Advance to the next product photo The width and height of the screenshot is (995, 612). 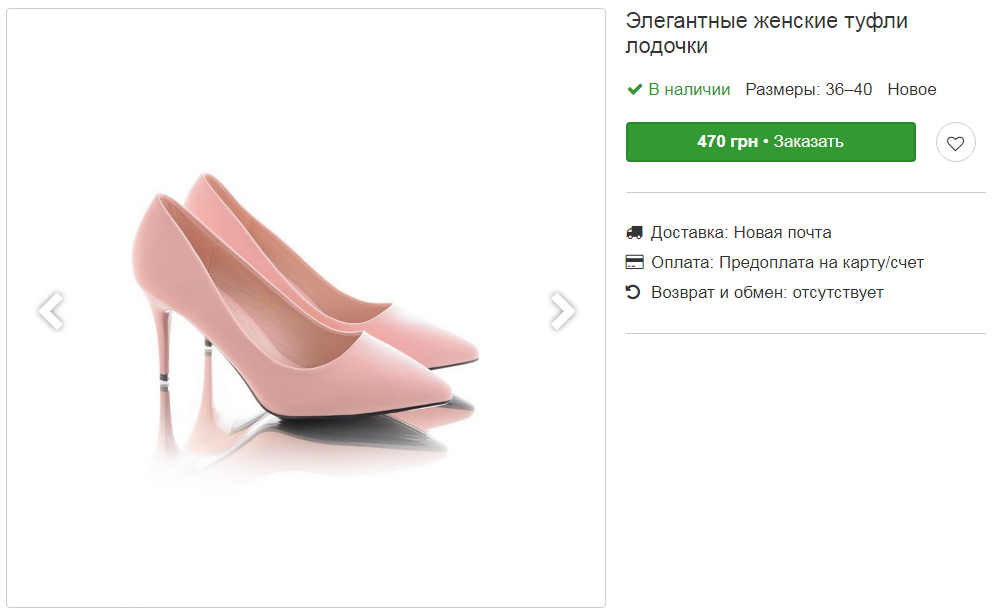tap(563, 311)
